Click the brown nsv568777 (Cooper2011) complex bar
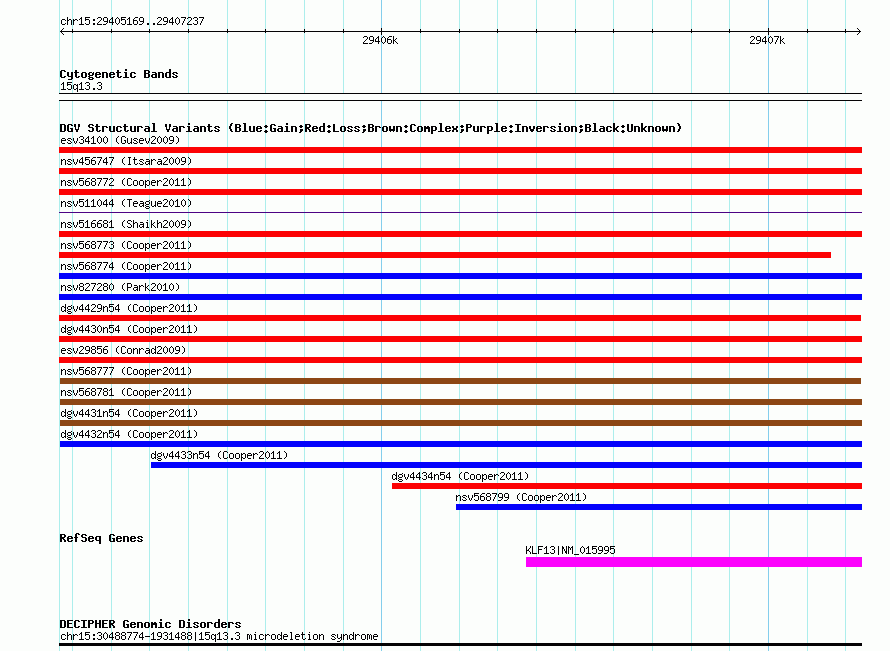 tap(460, 381)
